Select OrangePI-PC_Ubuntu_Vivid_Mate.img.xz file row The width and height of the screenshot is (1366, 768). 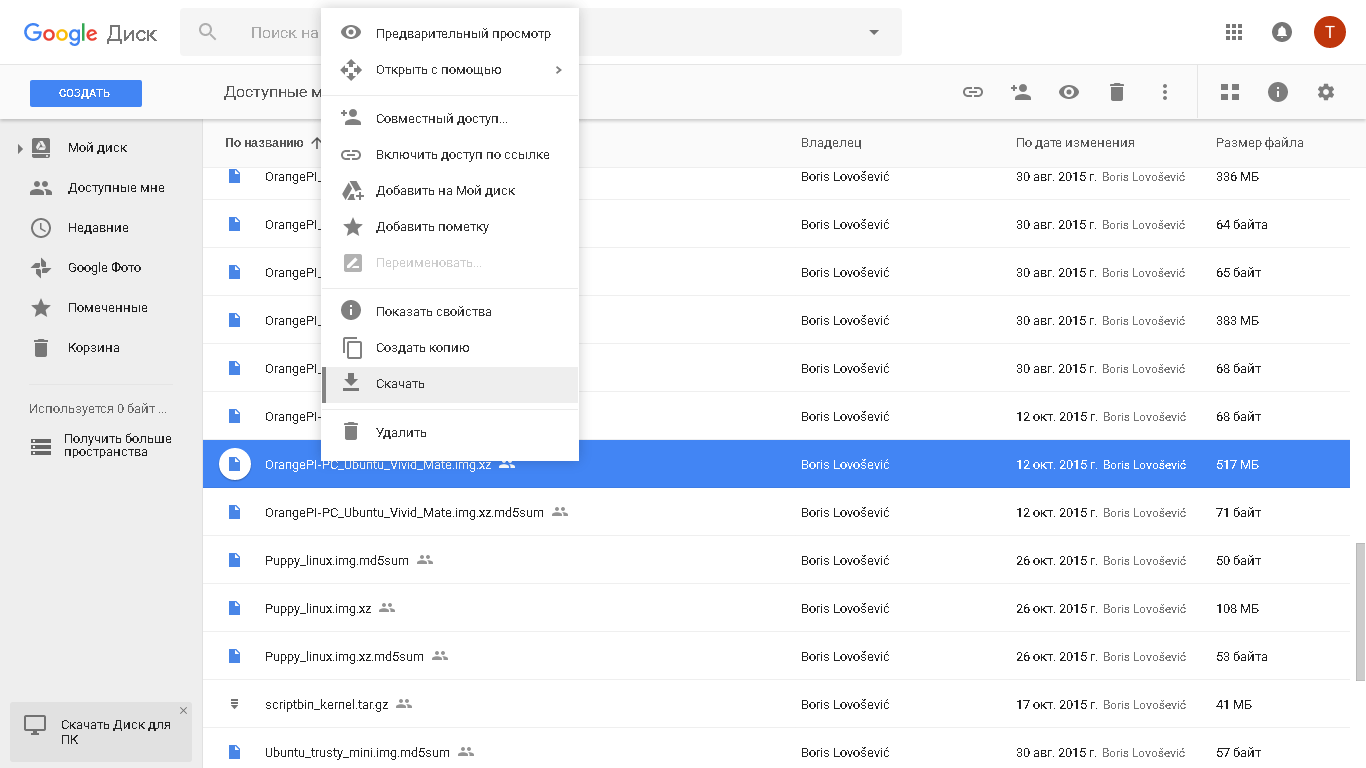pos(776,464)
